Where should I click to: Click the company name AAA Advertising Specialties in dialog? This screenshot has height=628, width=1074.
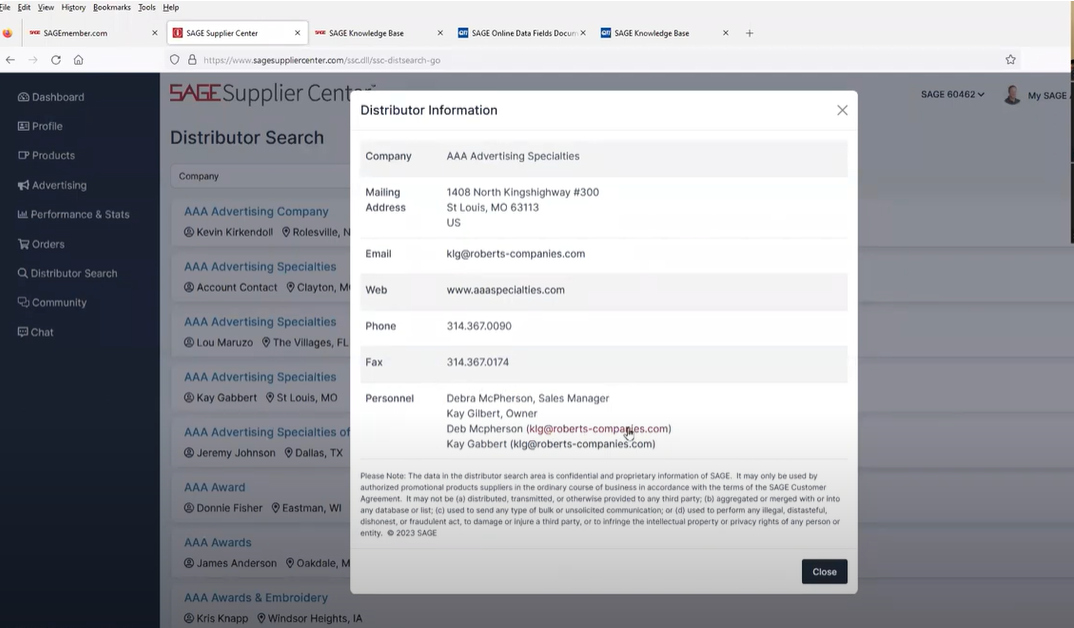point(513,156)
